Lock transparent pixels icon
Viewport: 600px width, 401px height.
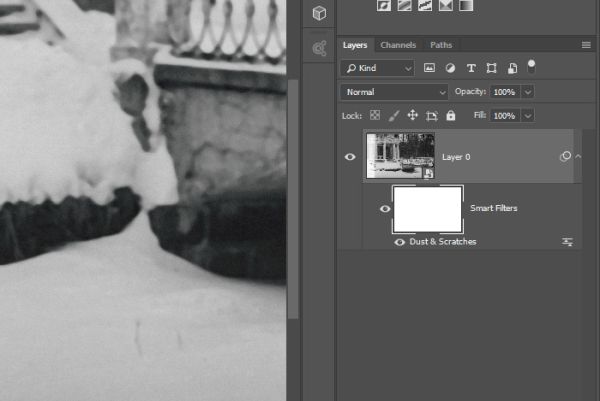[x=375, y=115]
